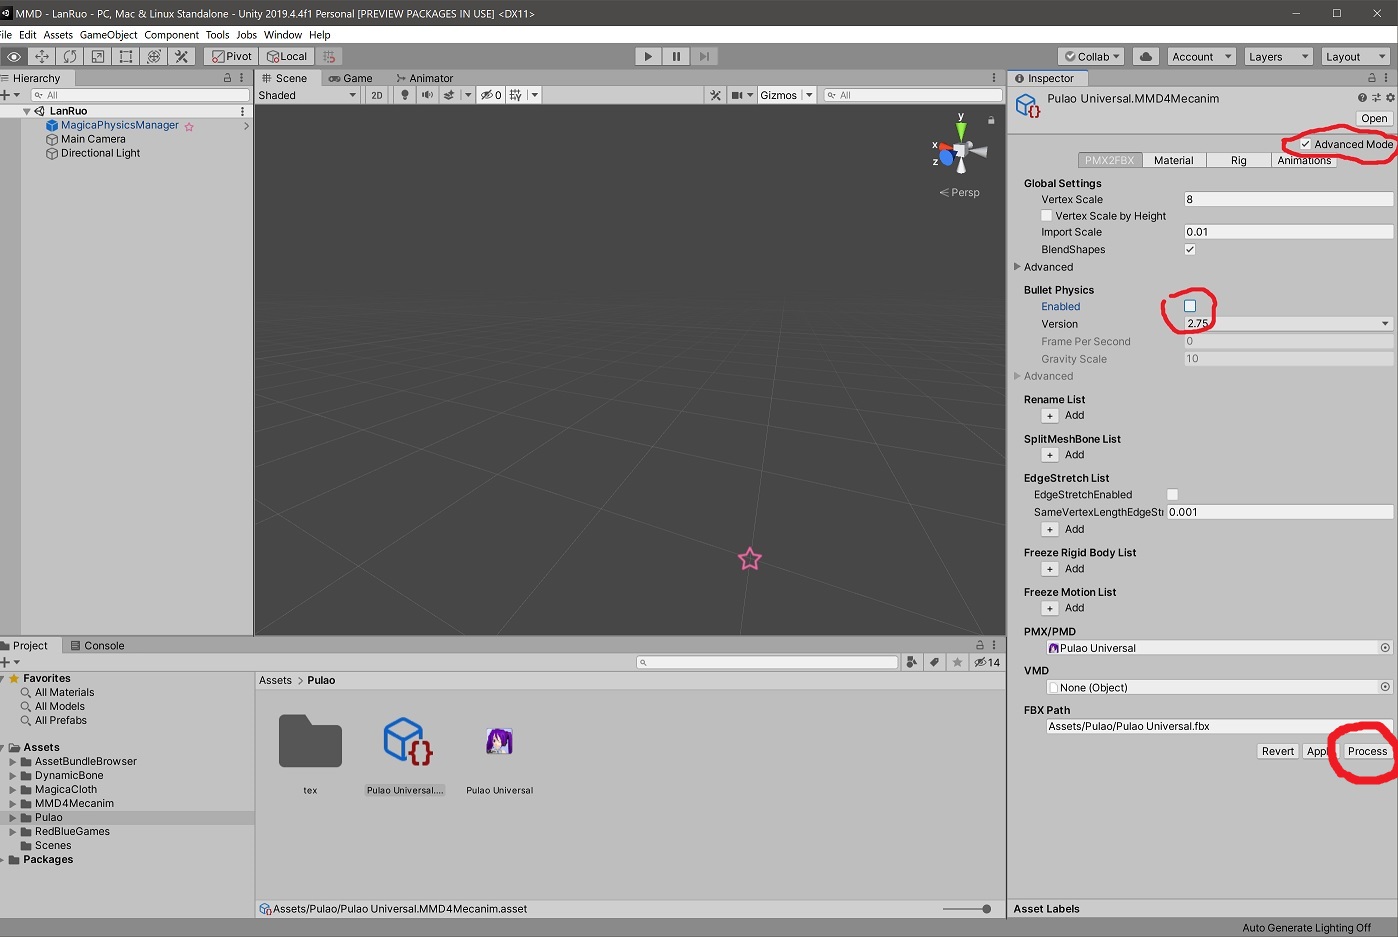The height and width of the screenshot is (937, 1398).
Task: Toggle 2D scene view mode
Action: pos(377,95)
